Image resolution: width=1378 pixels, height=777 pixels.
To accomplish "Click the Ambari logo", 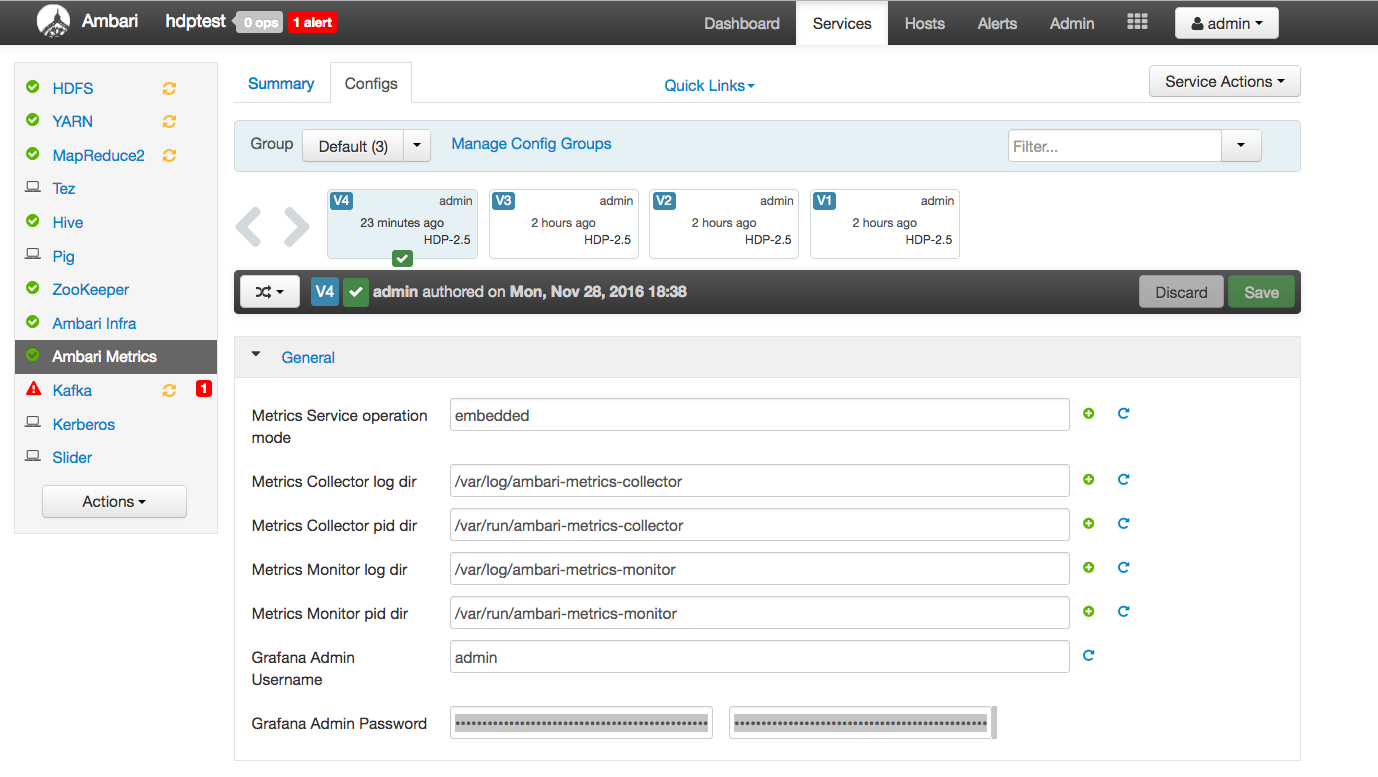I will click(54, 21).
